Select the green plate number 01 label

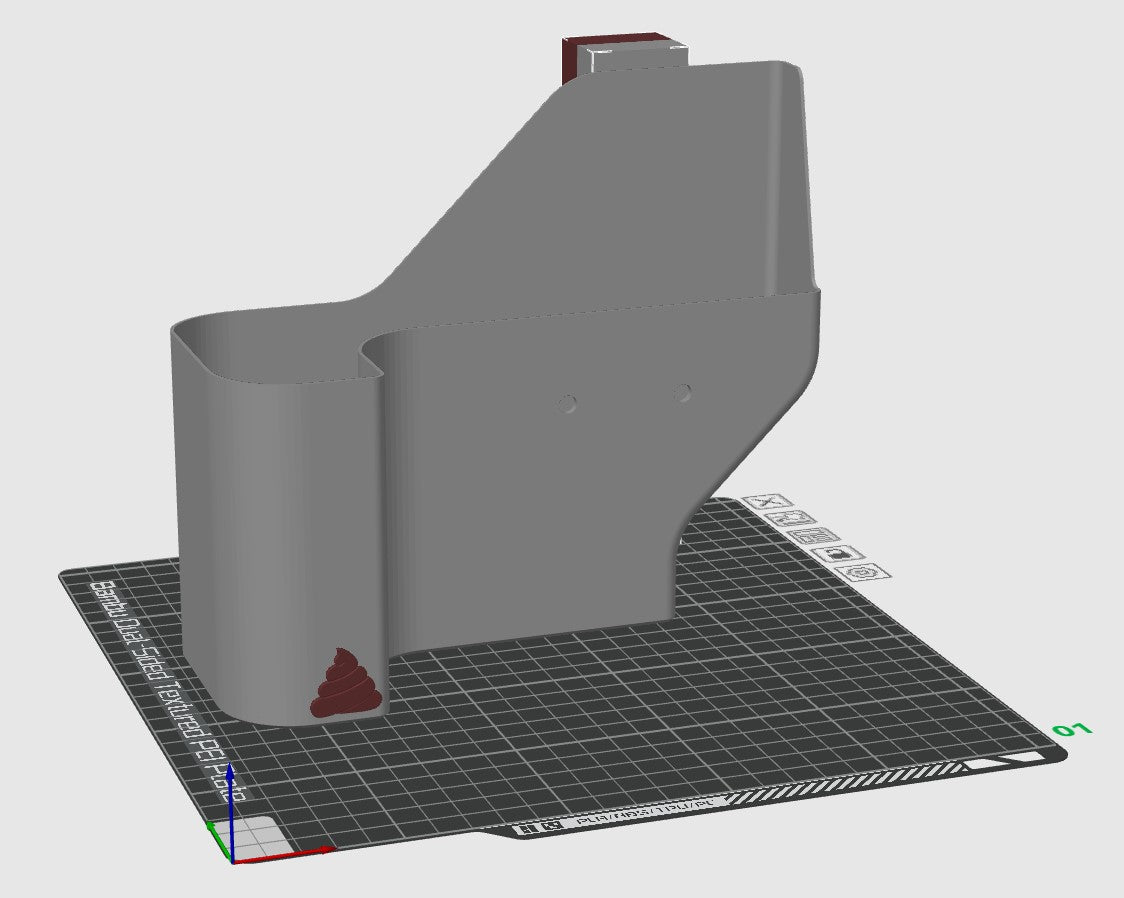point(1072,730)
